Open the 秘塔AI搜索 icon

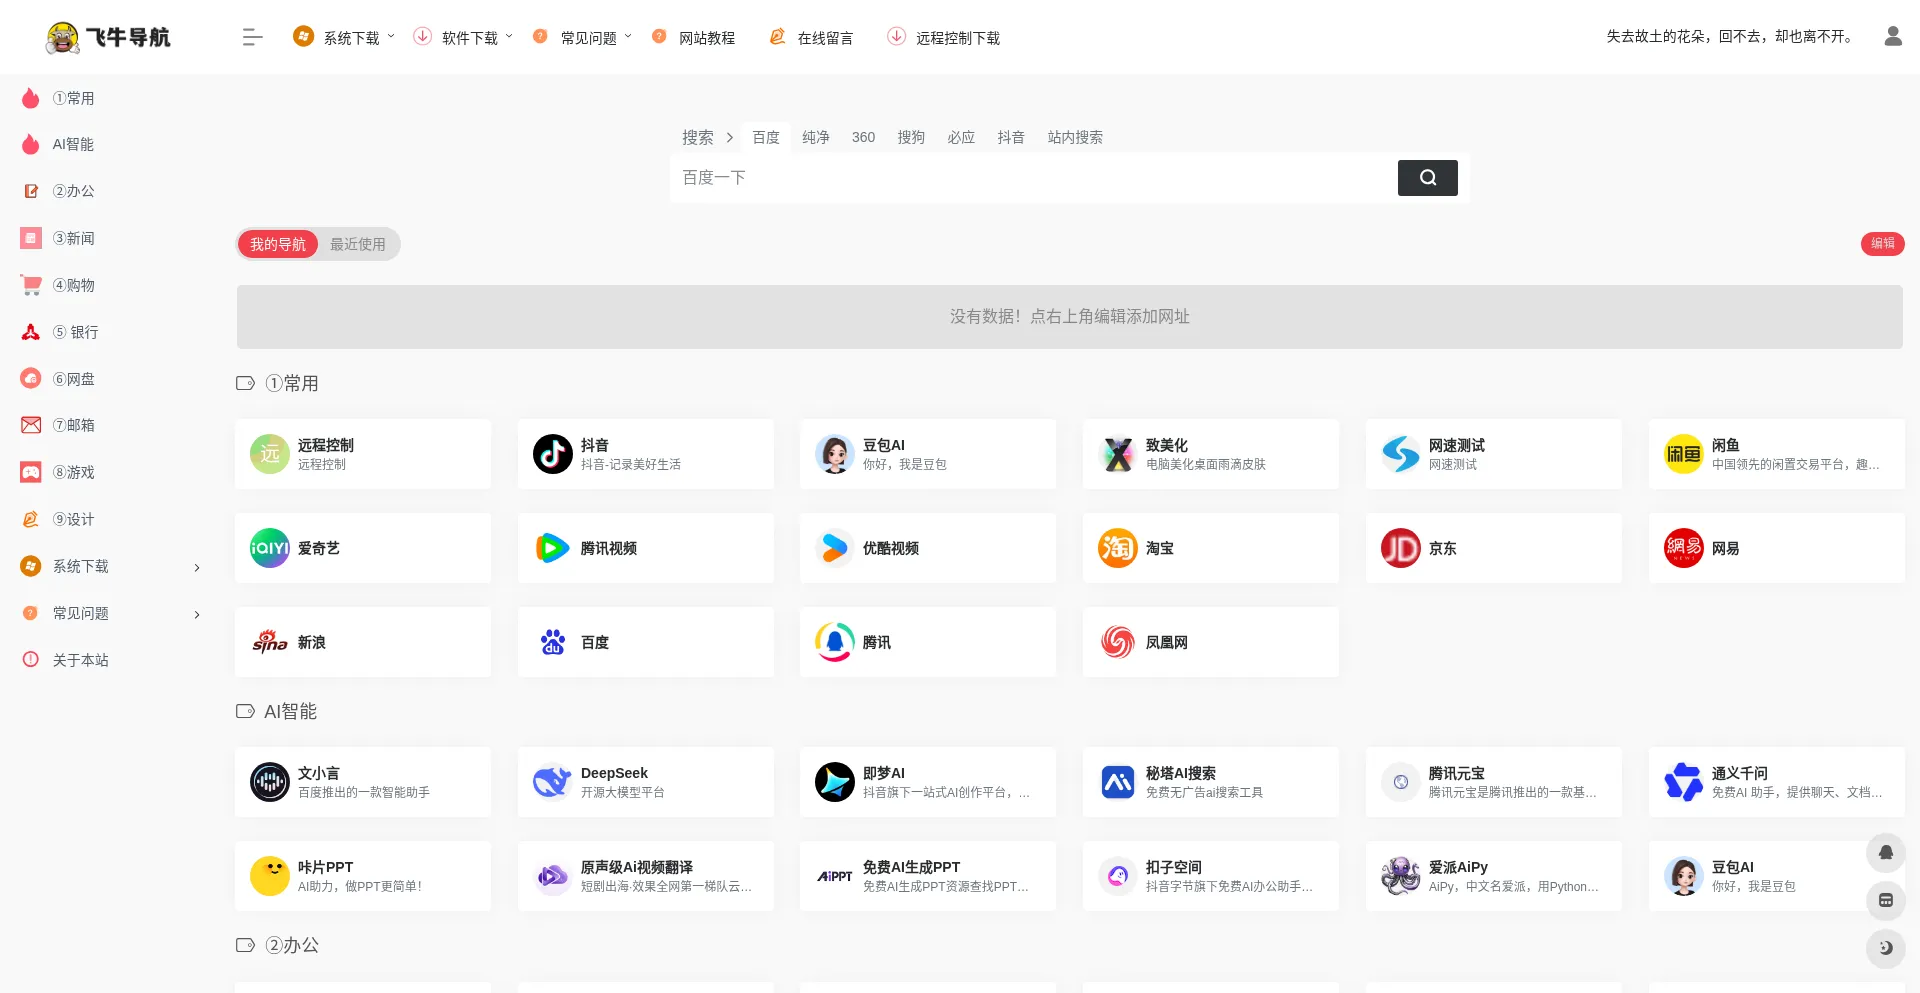(x=1117, y=782)
